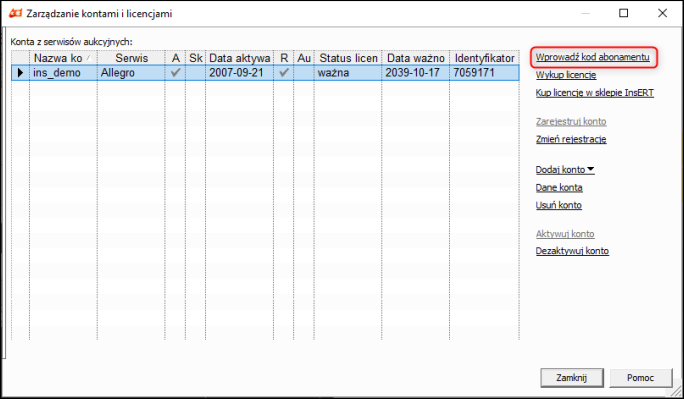
Task: Open help with the 'Pomoc' button
Action: [640, 378]
